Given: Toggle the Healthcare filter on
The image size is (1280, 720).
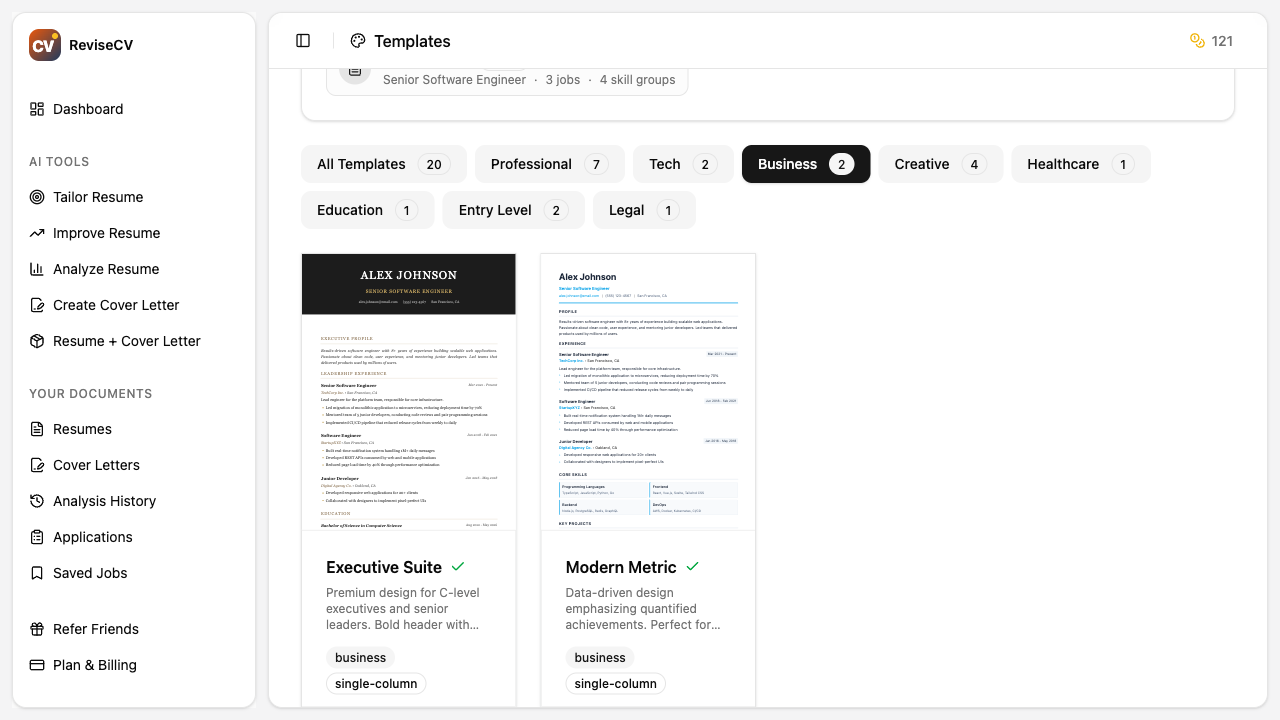Looking at the screenshot, I should 1080,164.
